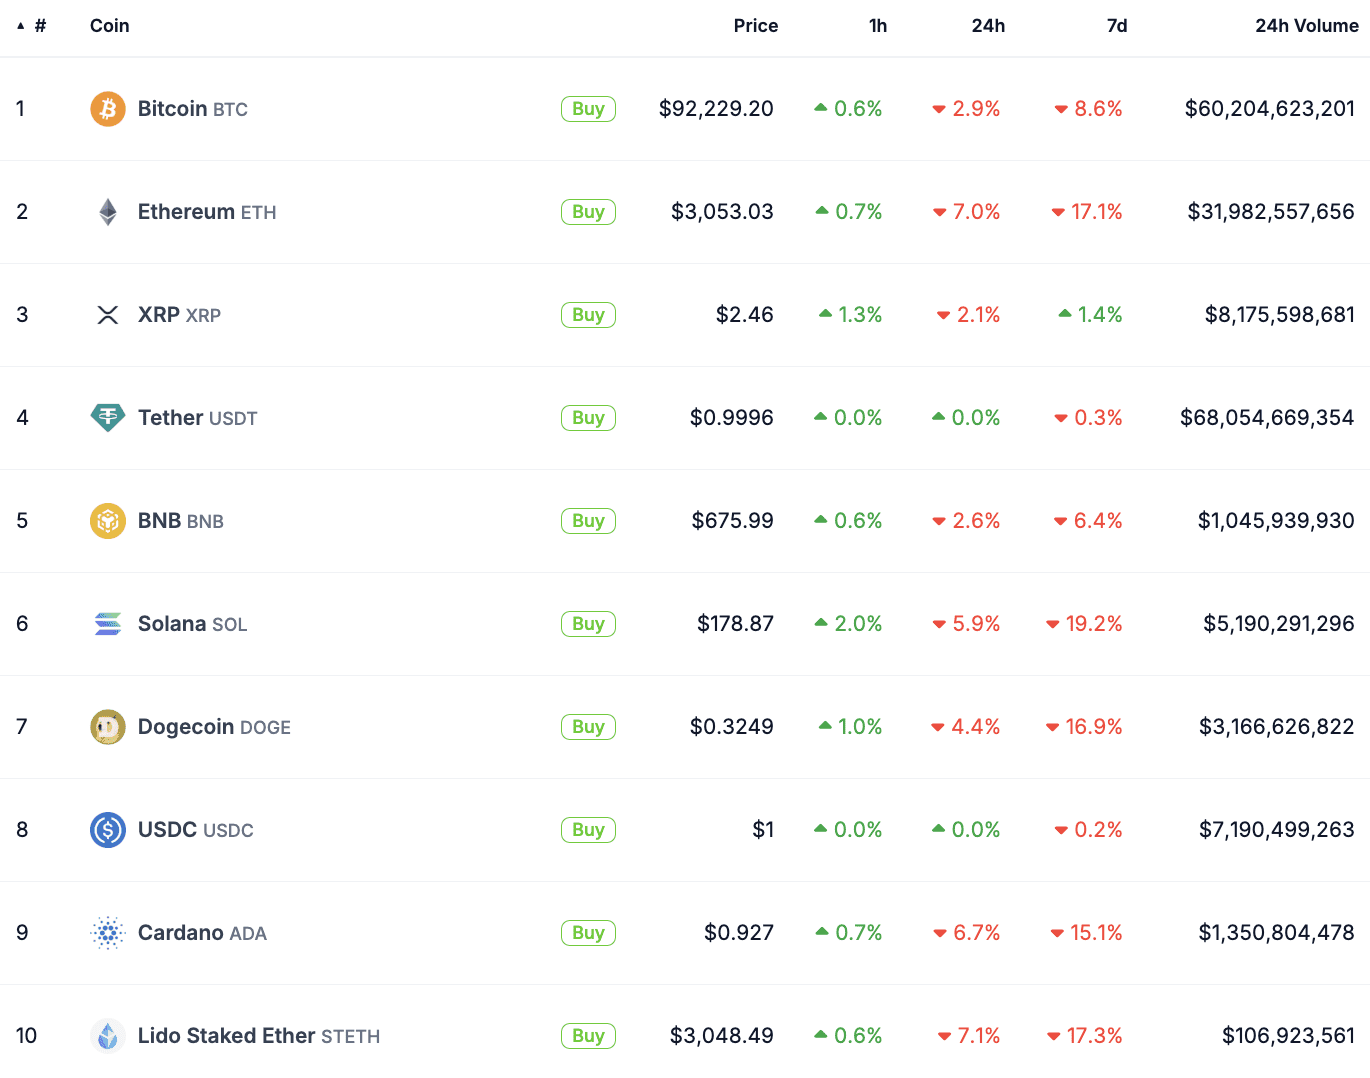Sort by the 24h Volume column header
Image resolution: width=1370 pixels, height=1078 pixels.
point(1306,26)
